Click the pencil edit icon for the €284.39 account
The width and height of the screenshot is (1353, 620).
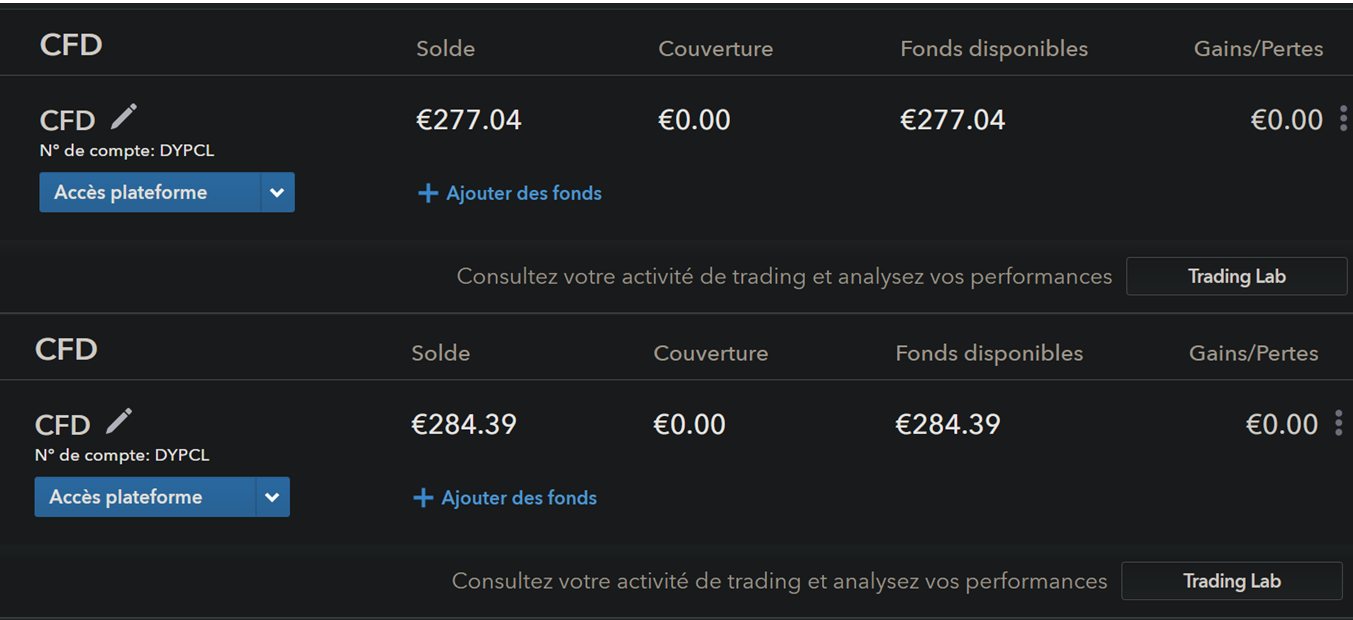tap(119, 421)
